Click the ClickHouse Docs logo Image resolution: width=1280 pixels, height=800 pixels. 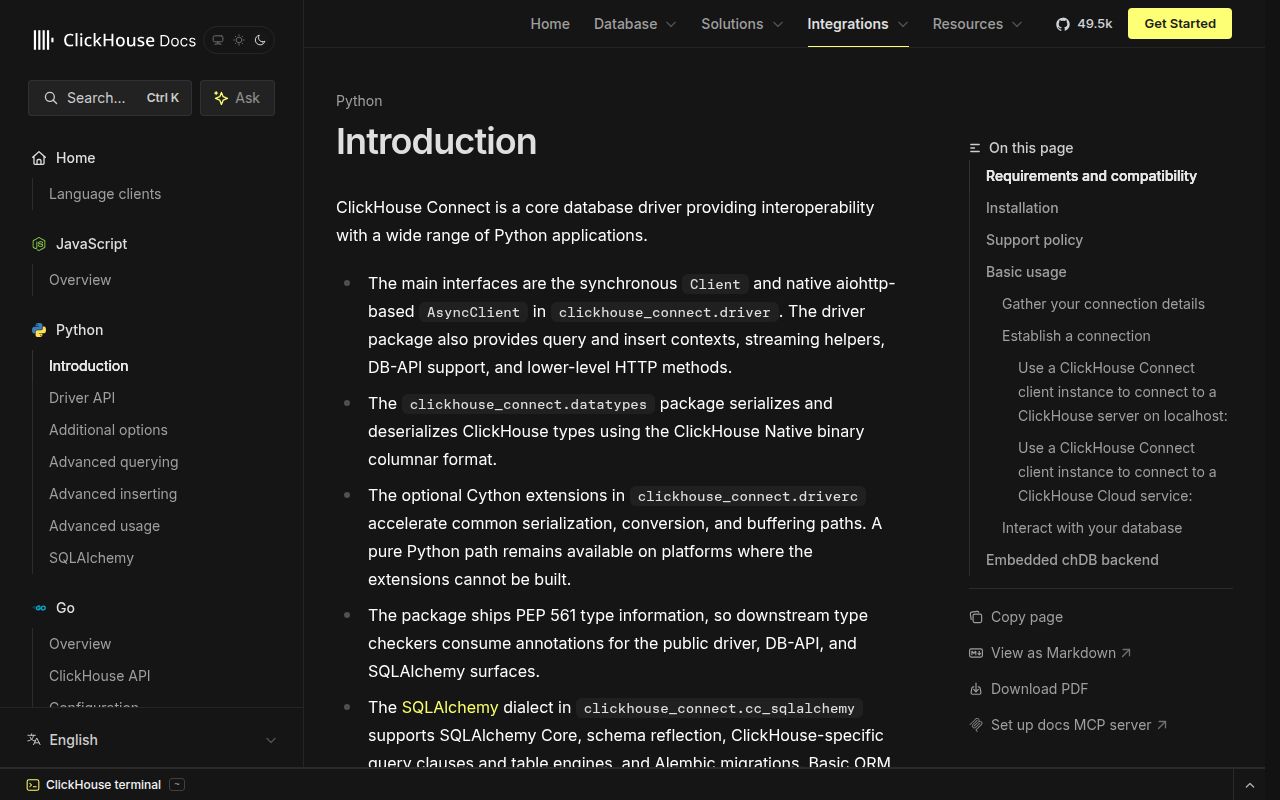[114, 40]
